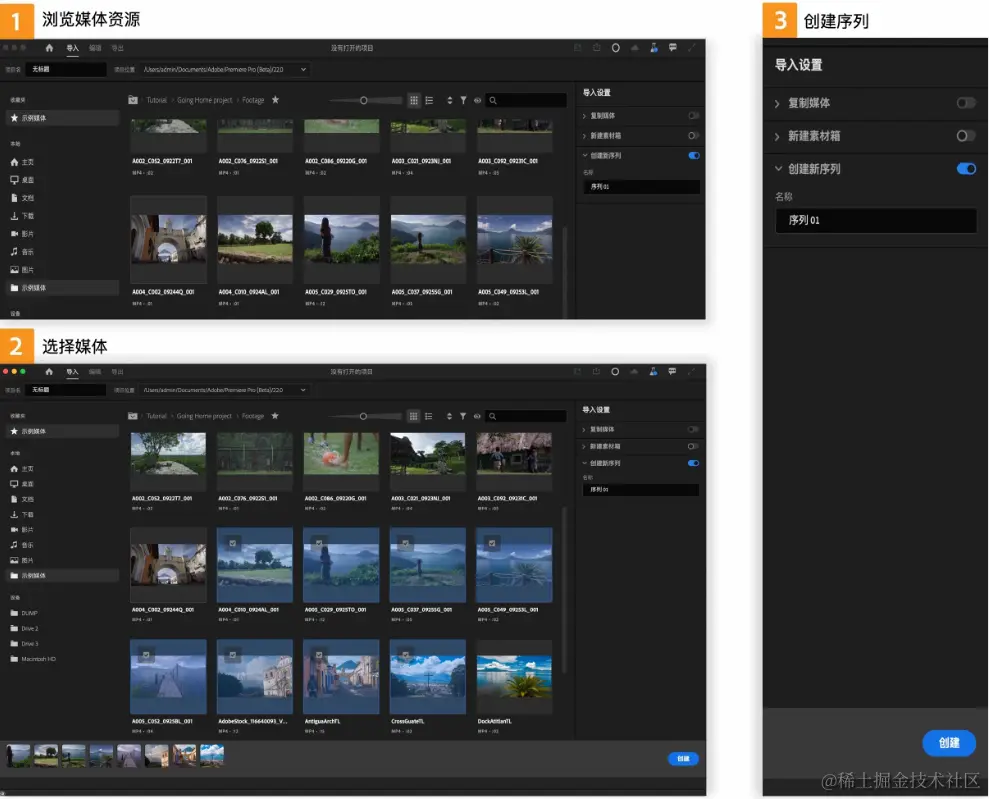Screen dimensions: 989x799
Task: Expand 复制媒体 chevron in step 2 window
Action: click(583, 429)
